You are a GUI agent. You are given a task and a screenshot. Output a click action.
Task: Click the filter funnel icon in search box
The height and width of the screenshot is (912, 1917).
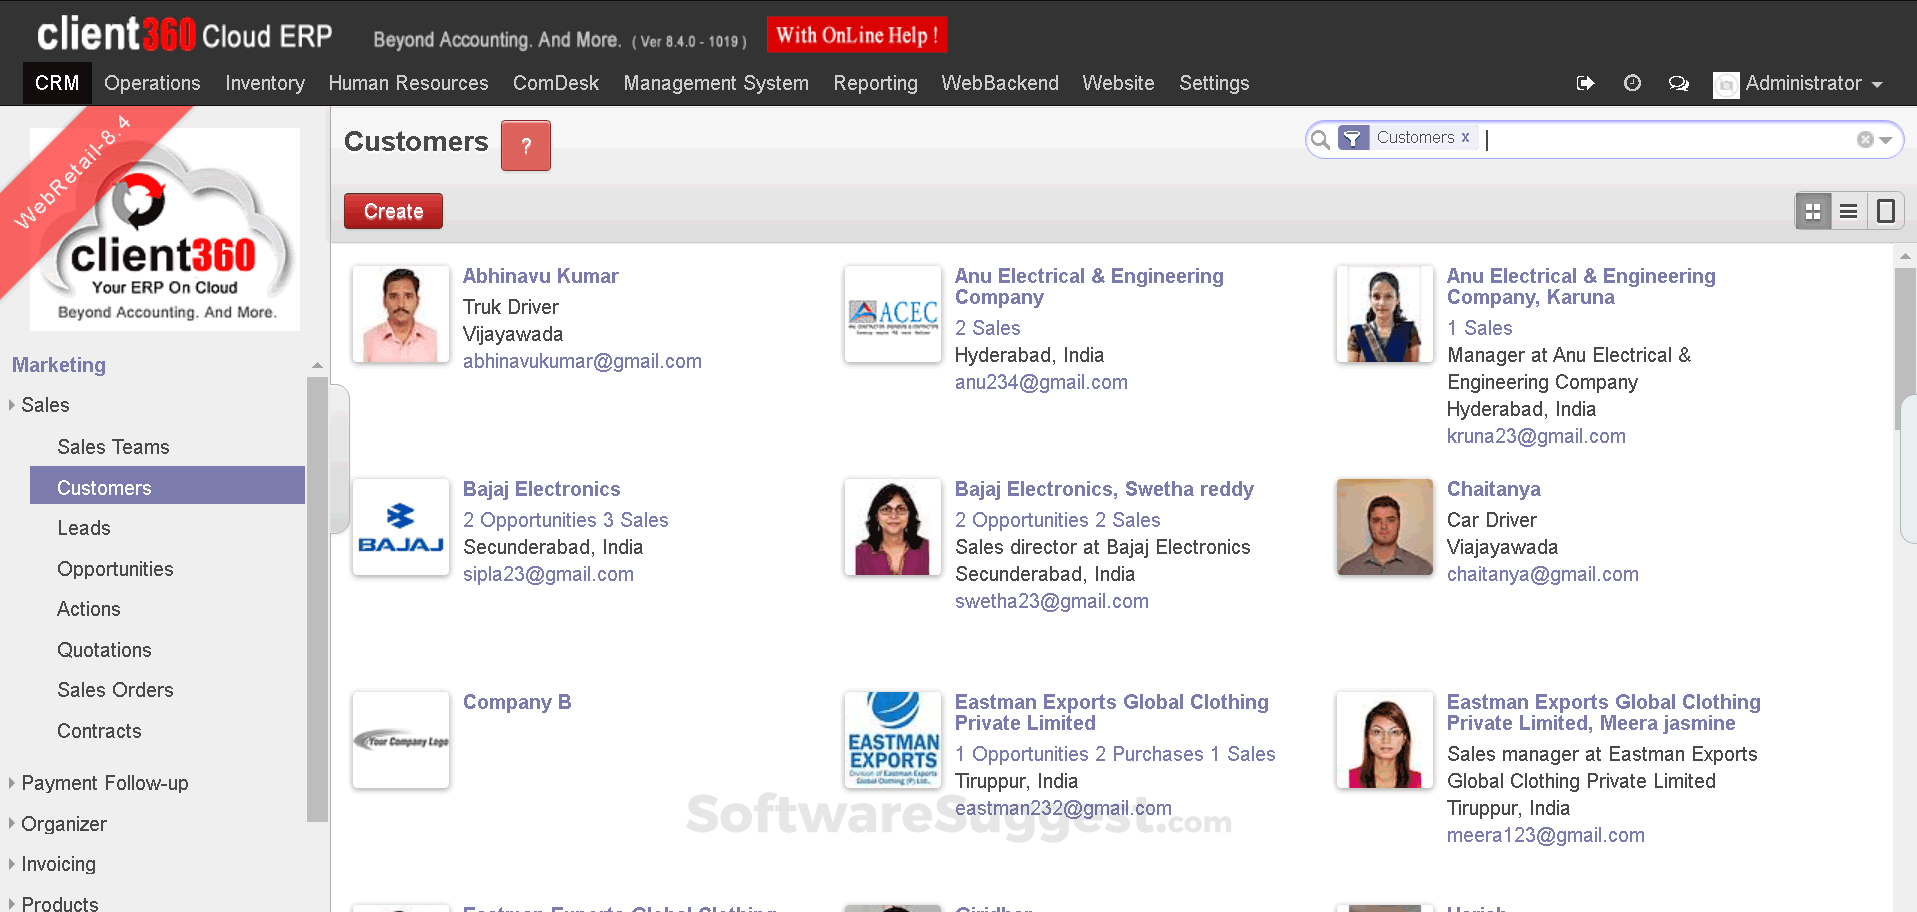coord(1353,138)
